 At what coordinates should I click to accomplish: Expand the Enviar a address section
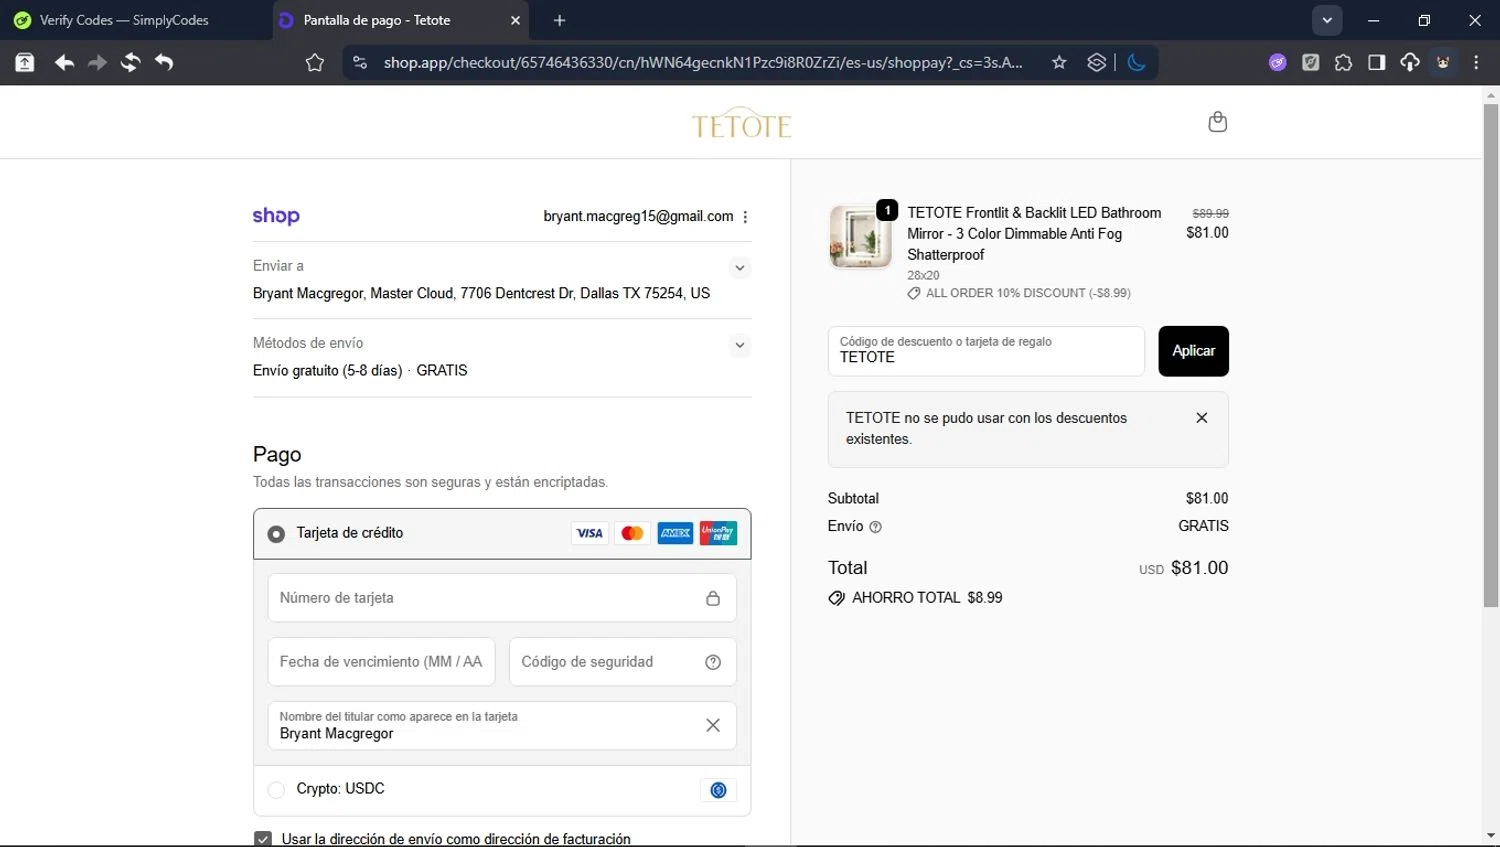[739, 268]
